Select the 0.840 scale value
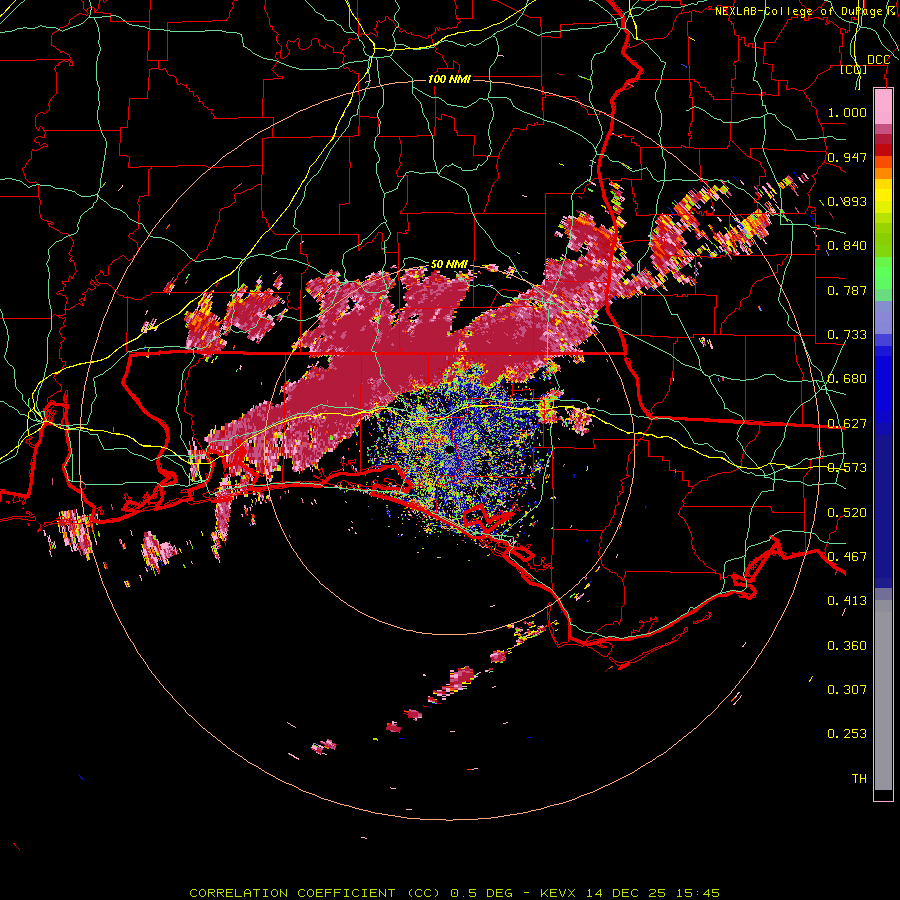Screen dimensions: 900x900 pyautogui.click(x=847, y=246)
